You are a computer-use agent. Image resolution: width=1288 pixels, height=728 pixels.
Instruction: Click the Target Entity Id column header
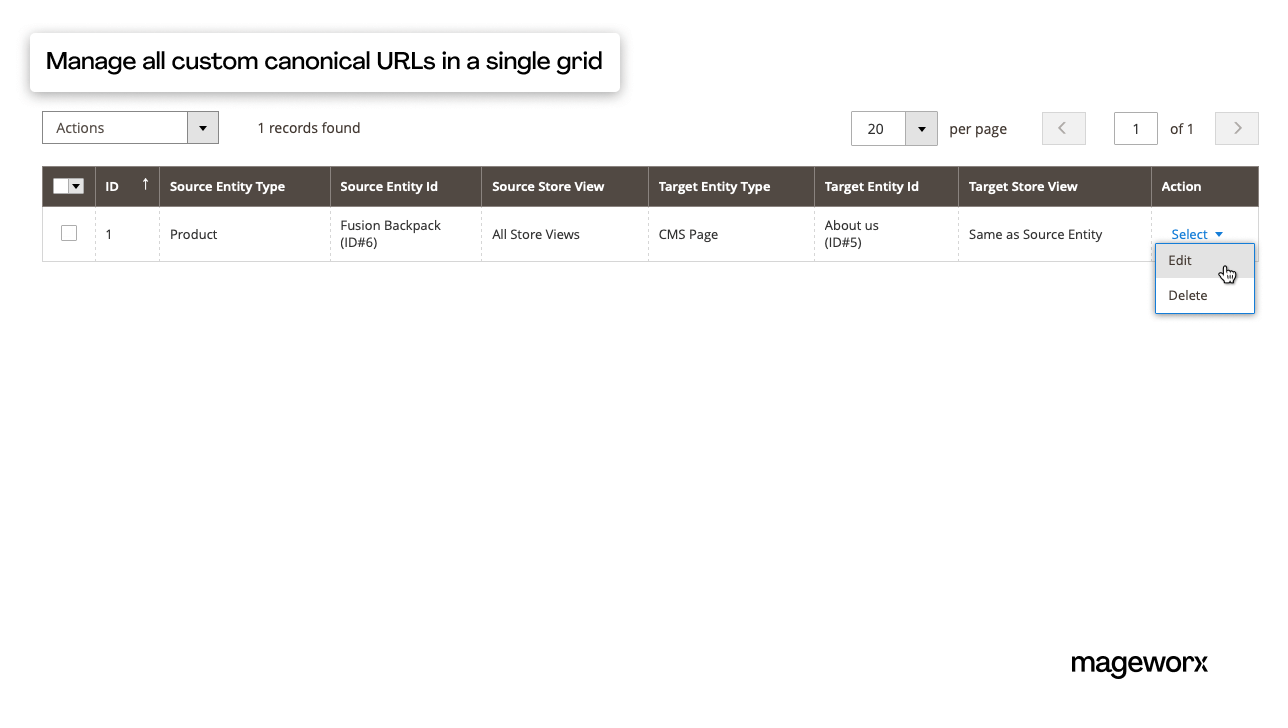[871, 186]
